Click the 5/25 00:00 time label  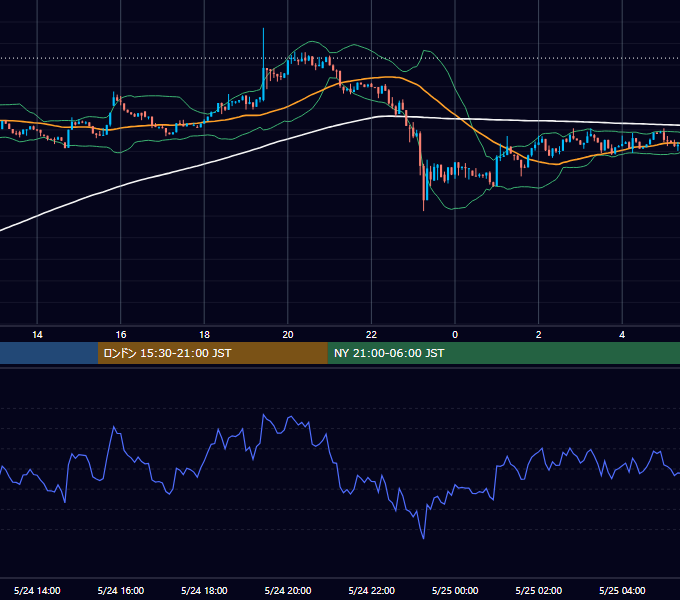point(455,590)
